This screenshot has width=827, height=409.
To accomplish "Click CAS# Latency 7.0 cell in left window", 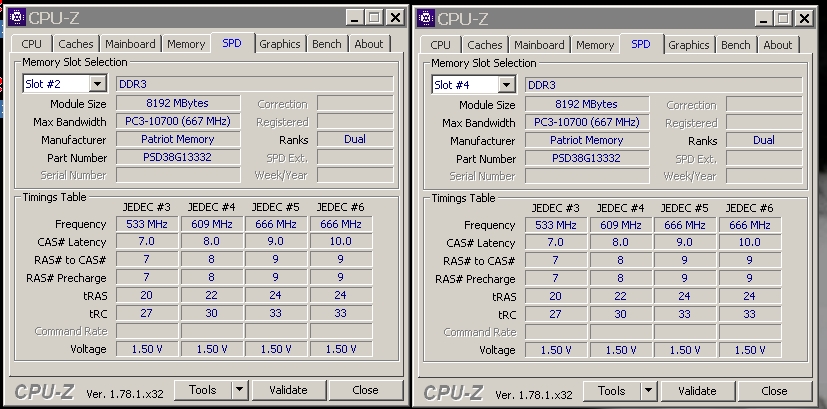I will click(147, 242).
